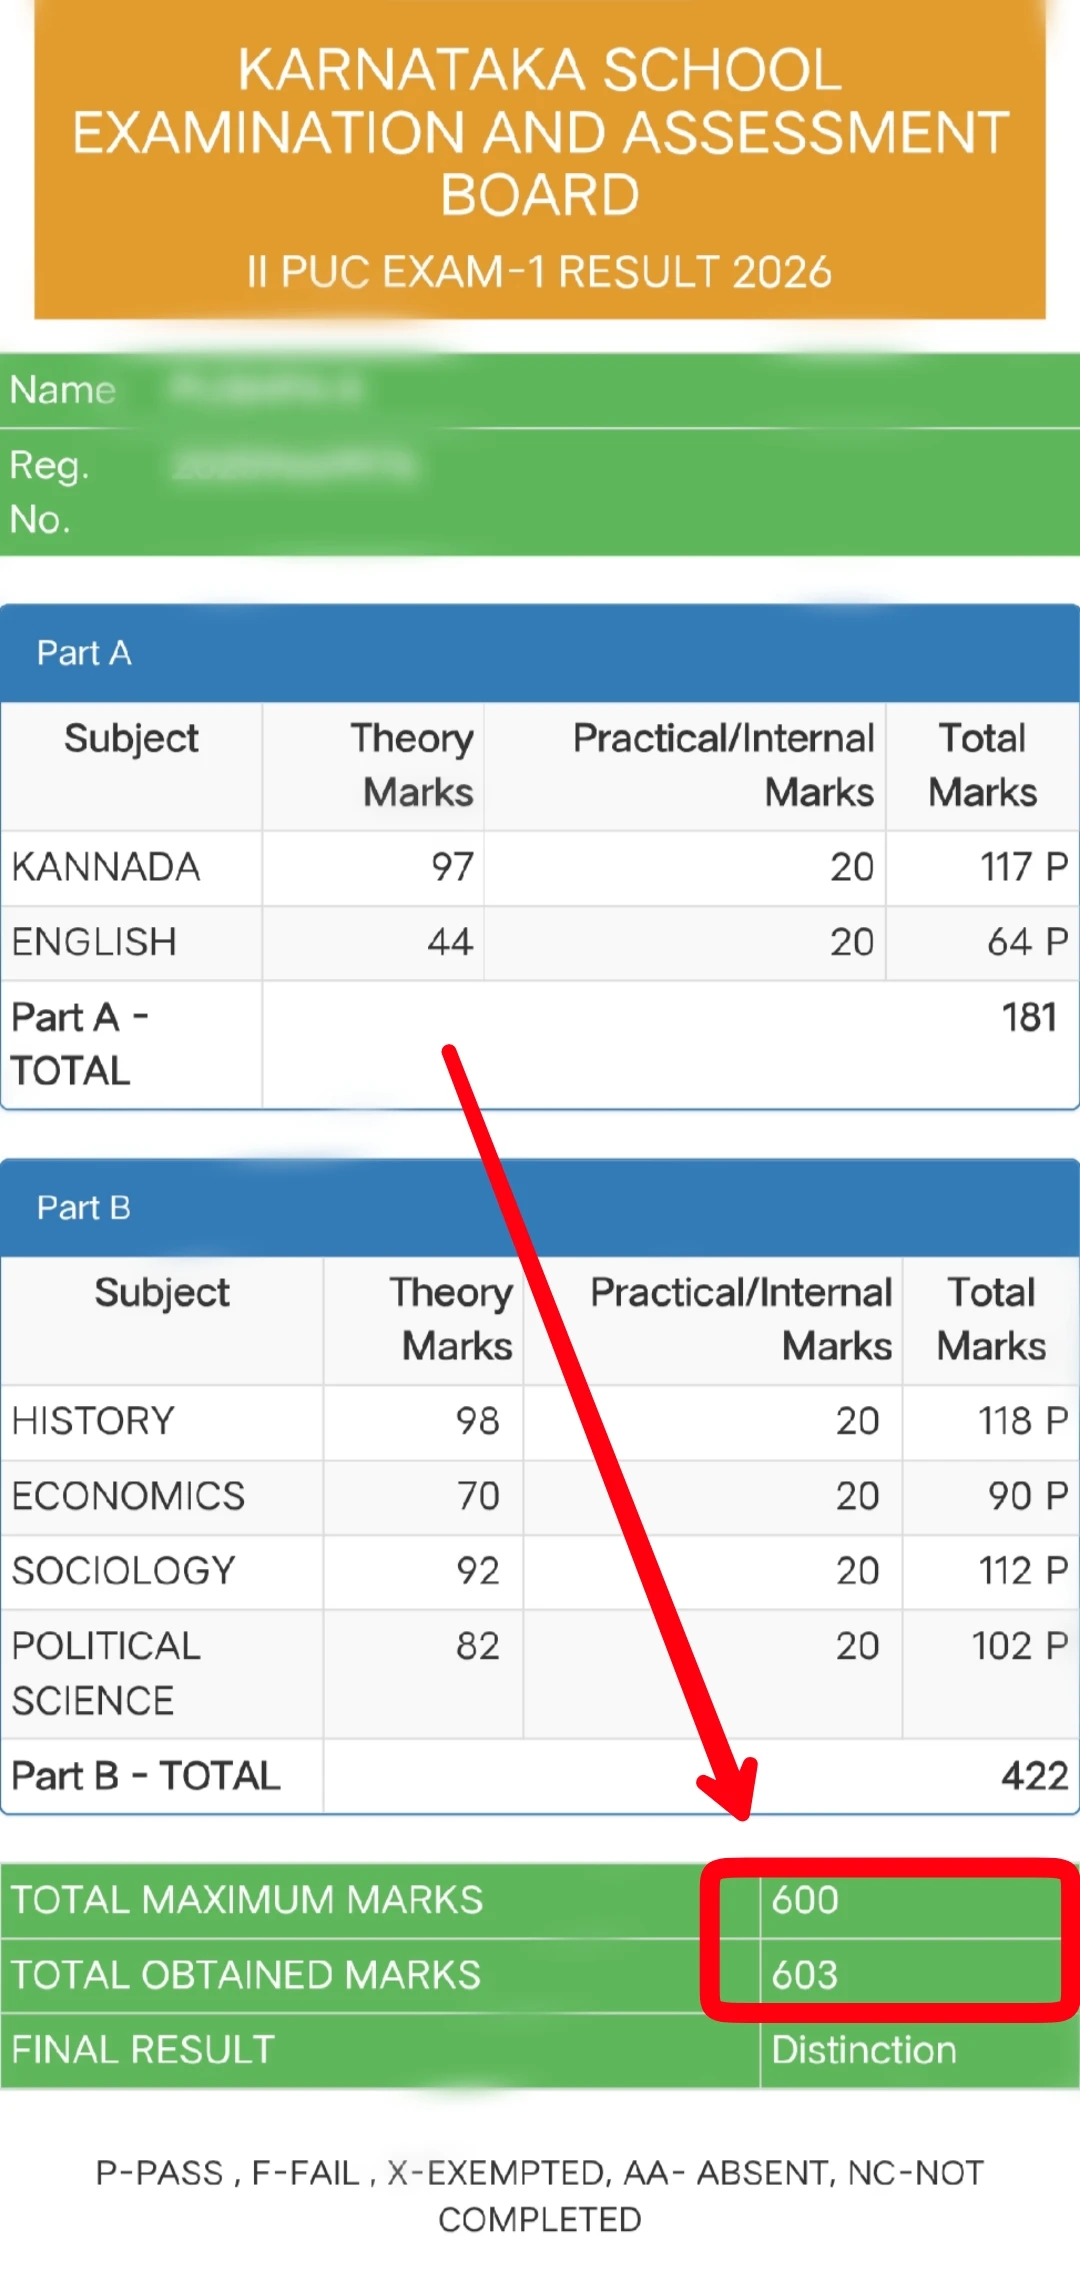Click Part B Total Marks column header
1080x2271 pixels.
[x=991, y=1319]
